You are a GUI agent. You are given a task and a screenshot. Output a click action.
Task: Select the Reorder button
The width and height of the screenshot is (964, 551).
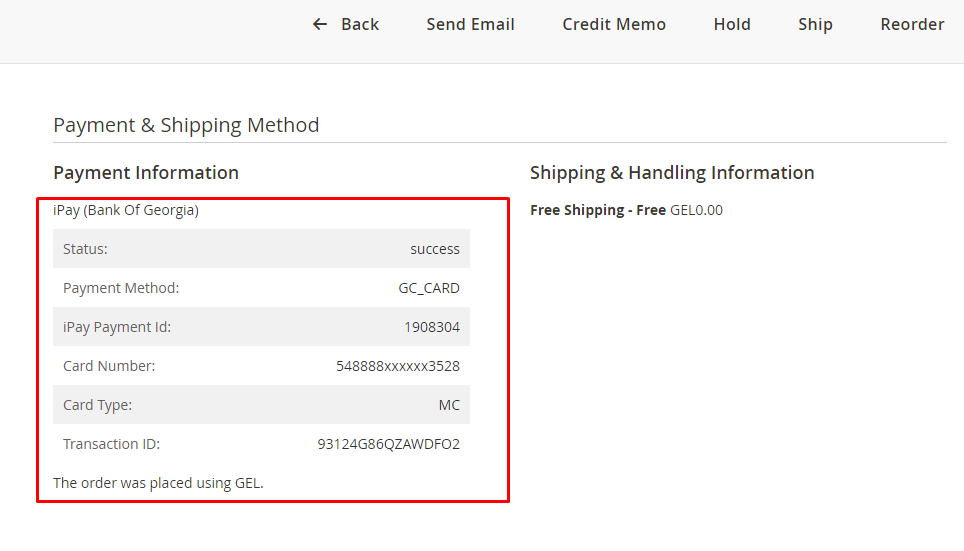click(x=912, y=24)
